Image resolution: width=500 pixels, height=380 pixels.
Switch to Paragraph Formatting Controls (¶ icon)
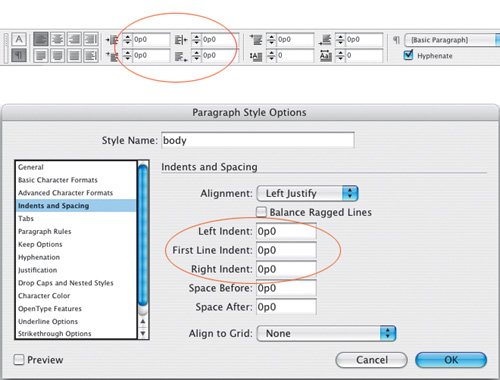click(x=19, y=55)
